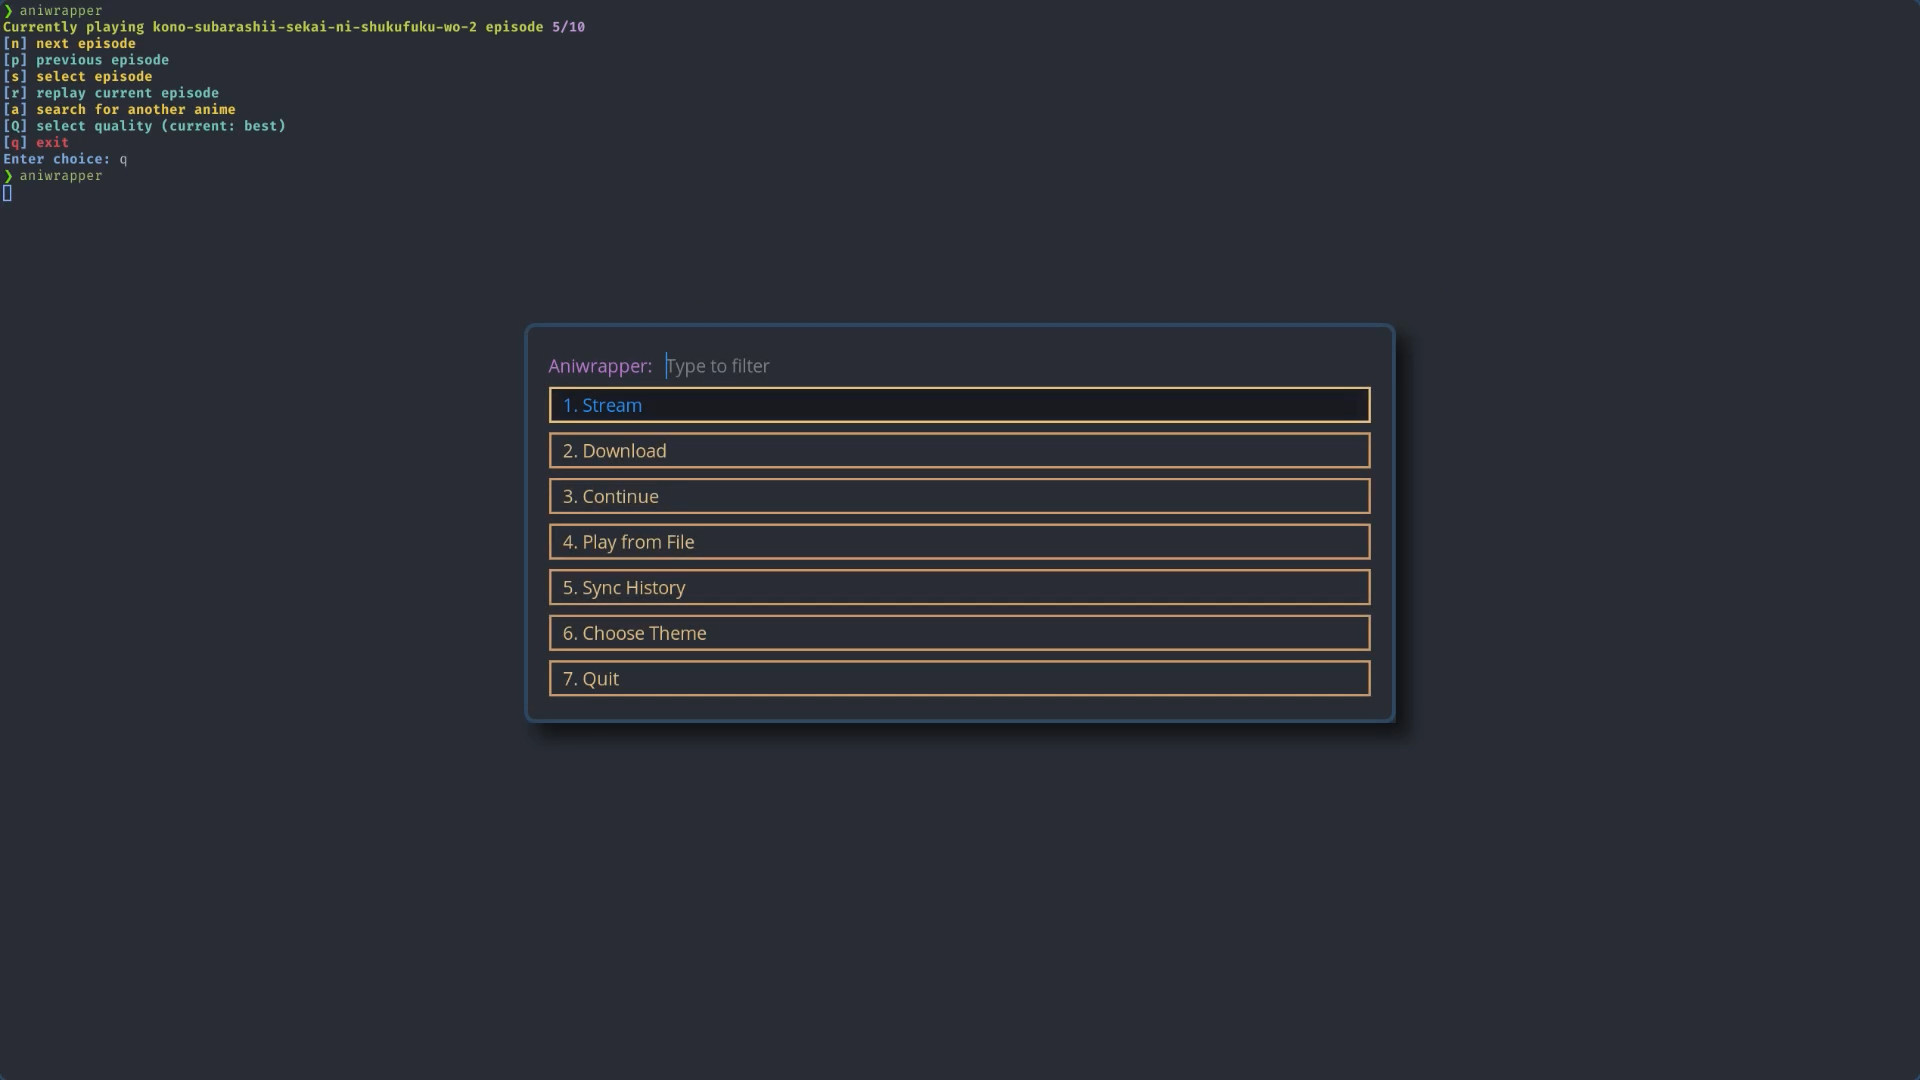Select Download option from menu

[959, 450]
